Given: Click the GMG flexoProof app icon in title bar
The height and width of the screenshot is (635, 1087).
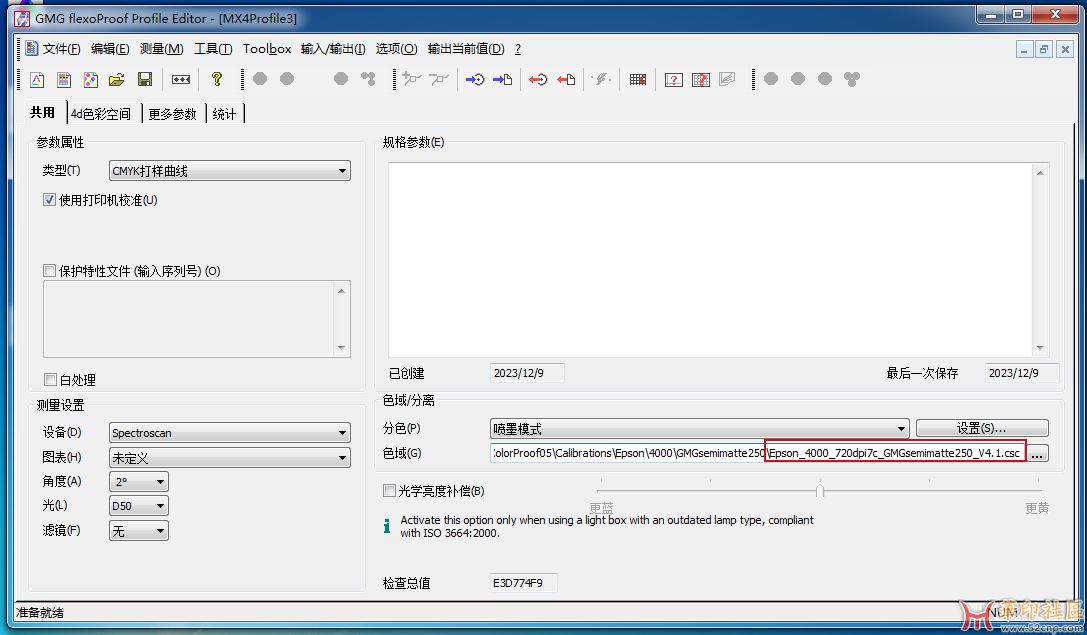Looking at the screenshot, I should (x=22, y=19).
